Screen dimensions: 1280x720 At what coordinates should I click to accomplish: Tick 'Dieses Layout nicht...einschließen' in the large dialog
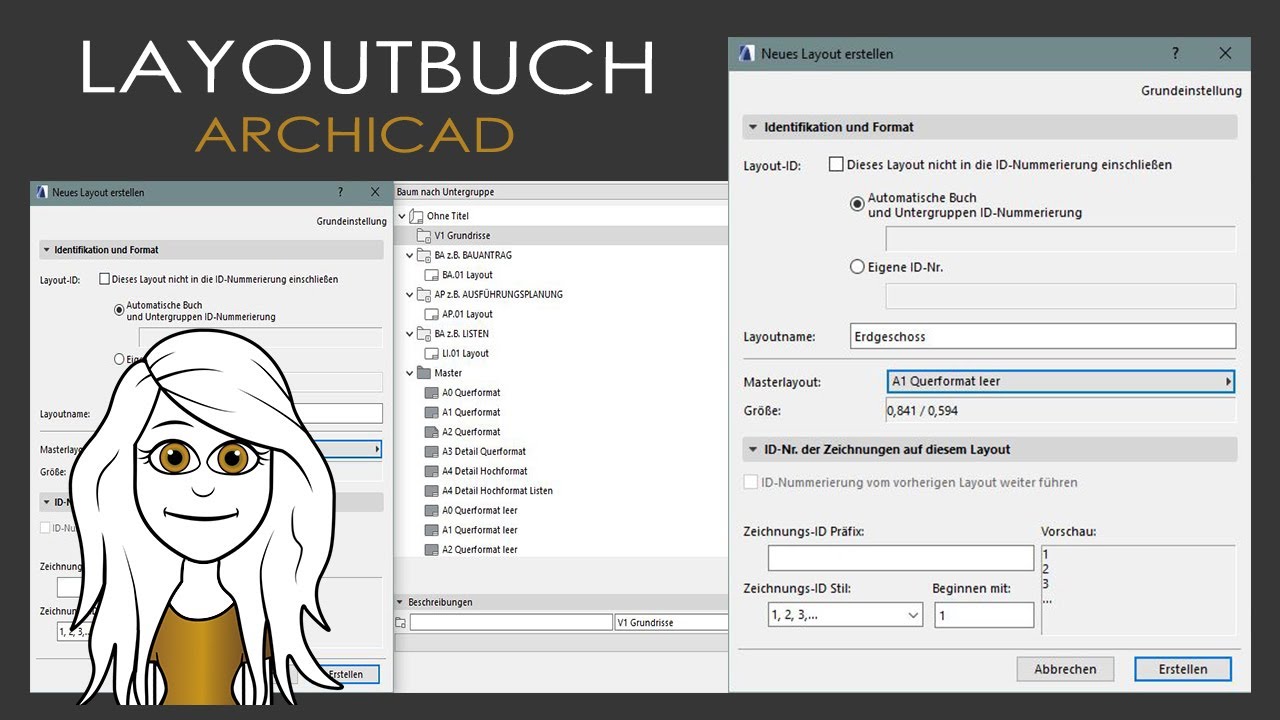point(836,164)
